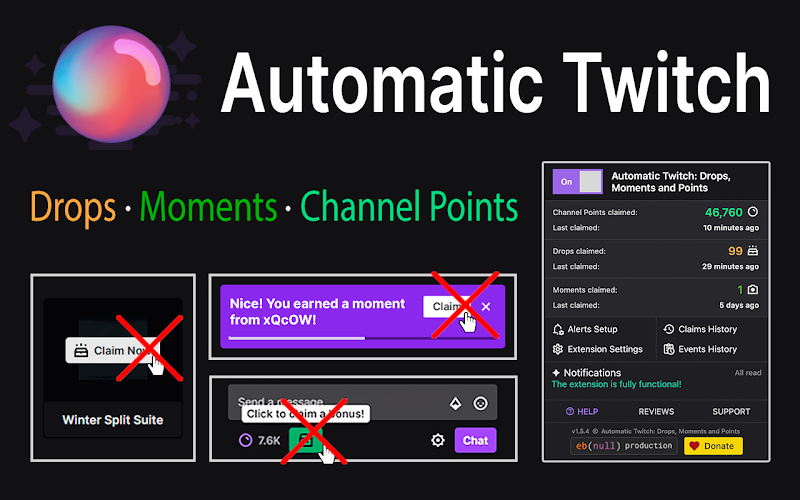Open the emote picker smiley icon
Image resolution: width=800 pixels, height=500 pixels.
coord(480,404)
